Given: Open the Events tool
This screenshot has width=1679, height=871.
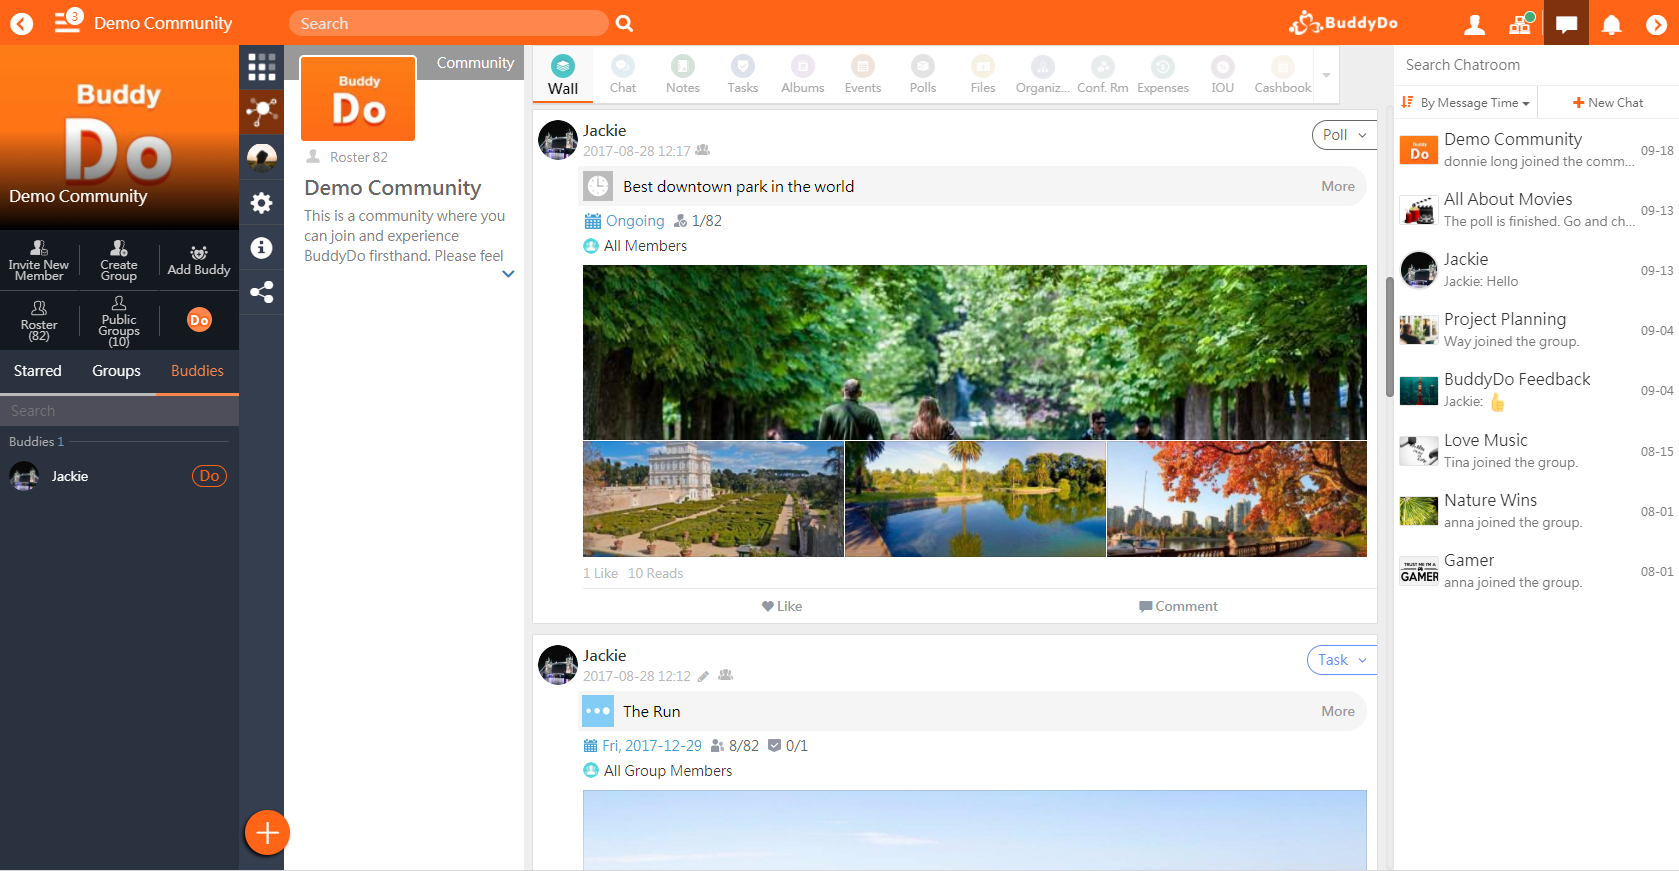Looking at the screenshot, I should click(x=863, y=75).
